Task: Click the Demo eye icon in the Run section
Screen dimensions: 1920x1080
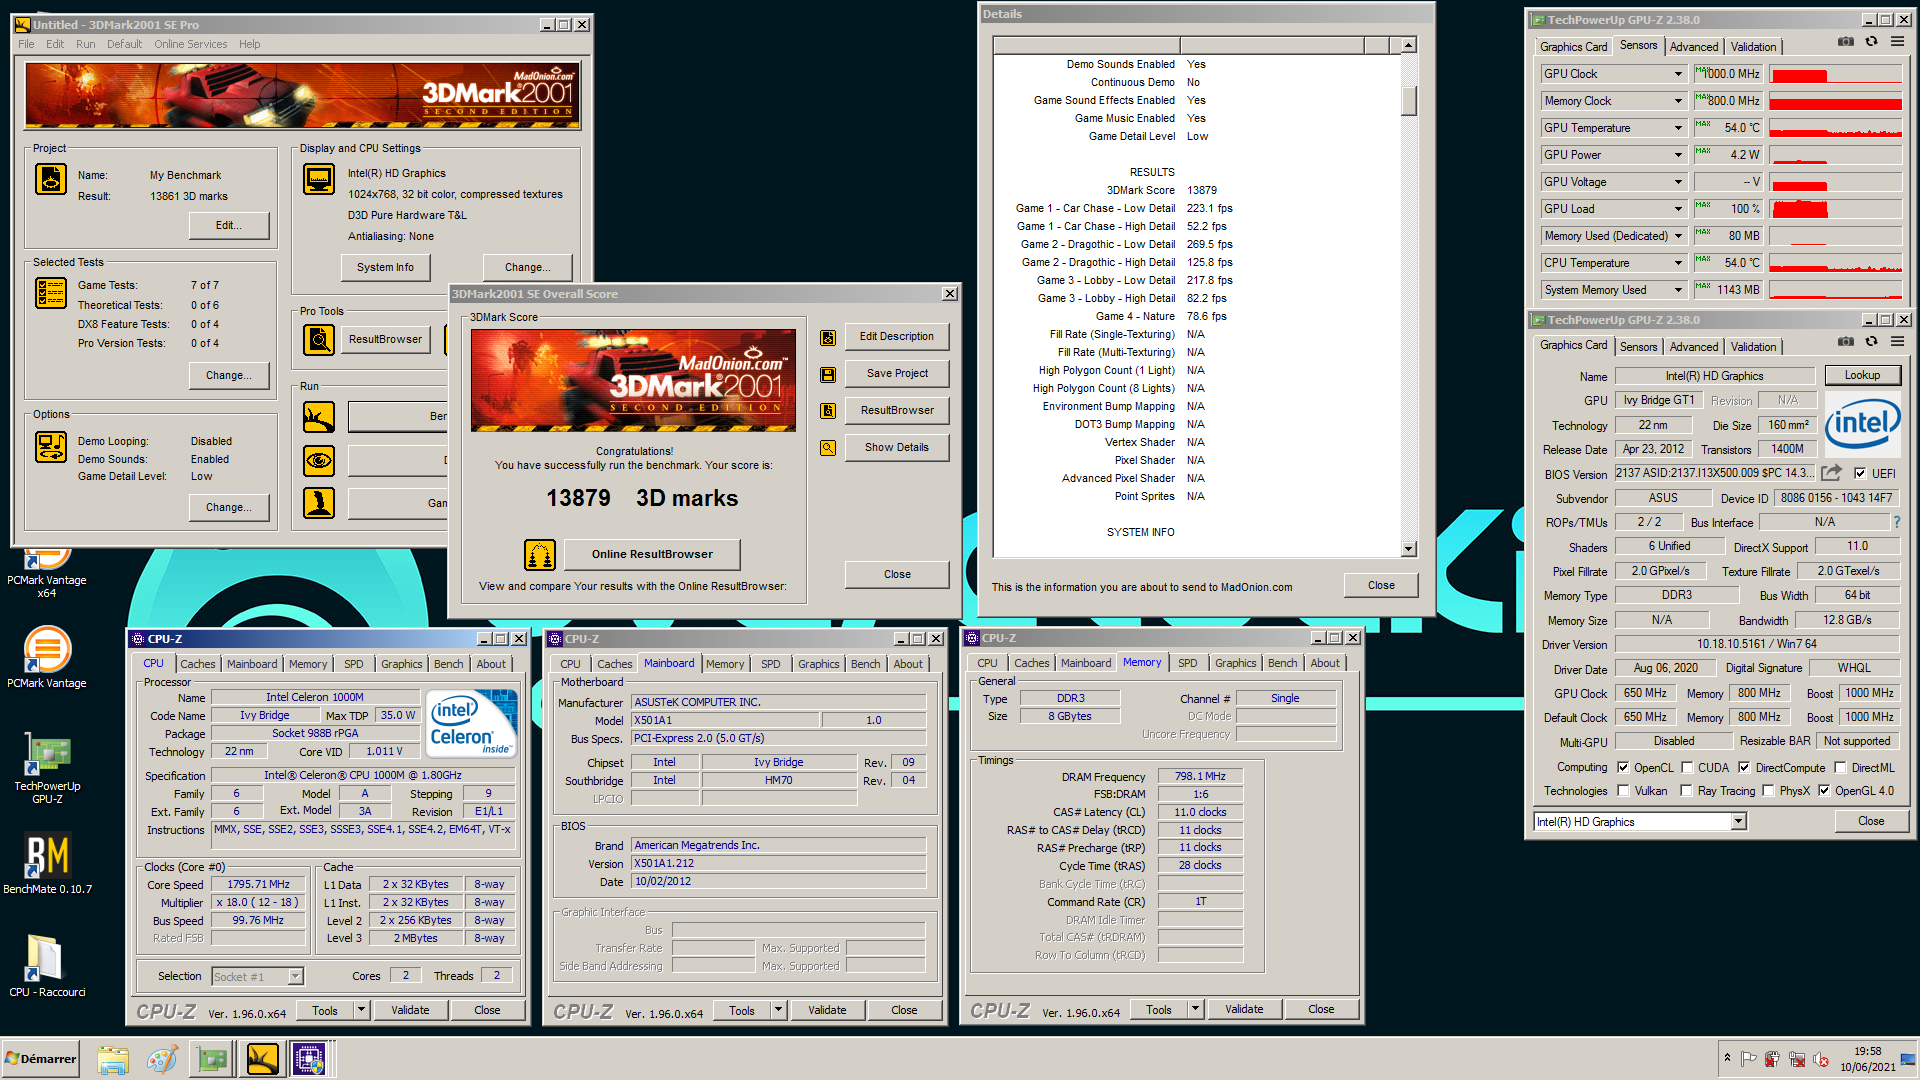Action: [319, 460]
